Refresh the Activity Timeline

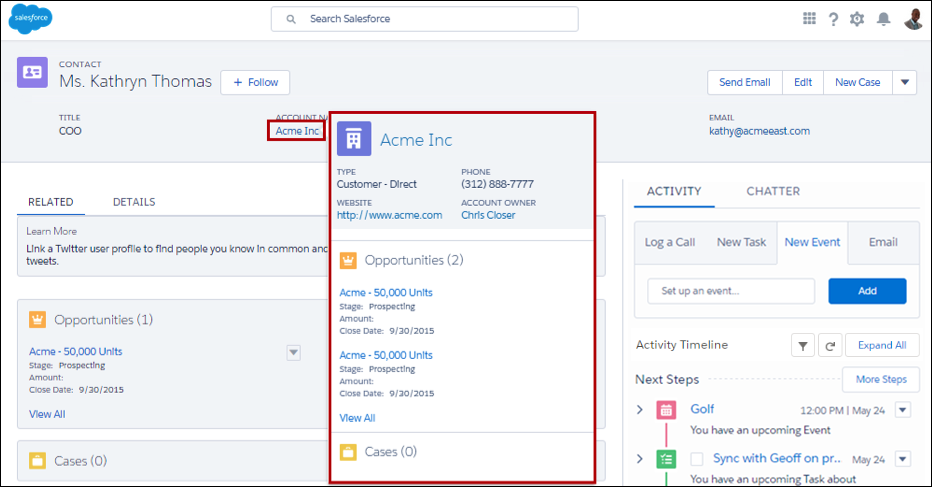[x=830, y=345]
